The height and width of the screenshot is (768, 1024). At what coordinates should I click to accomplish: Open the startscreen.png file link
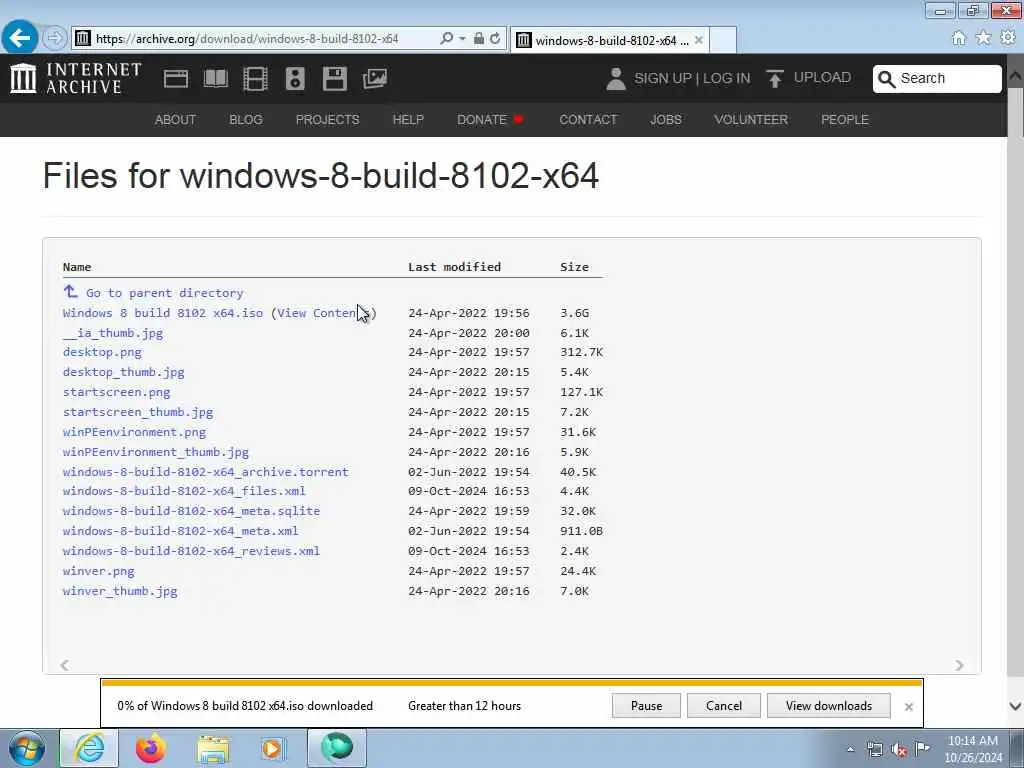coord(116,392)
